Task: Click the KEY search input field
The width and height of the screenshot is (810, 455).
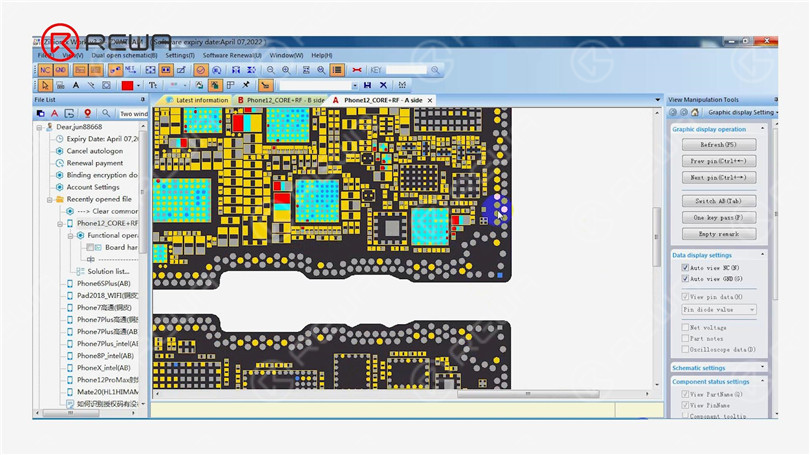Action: click(x=406, y=70)
